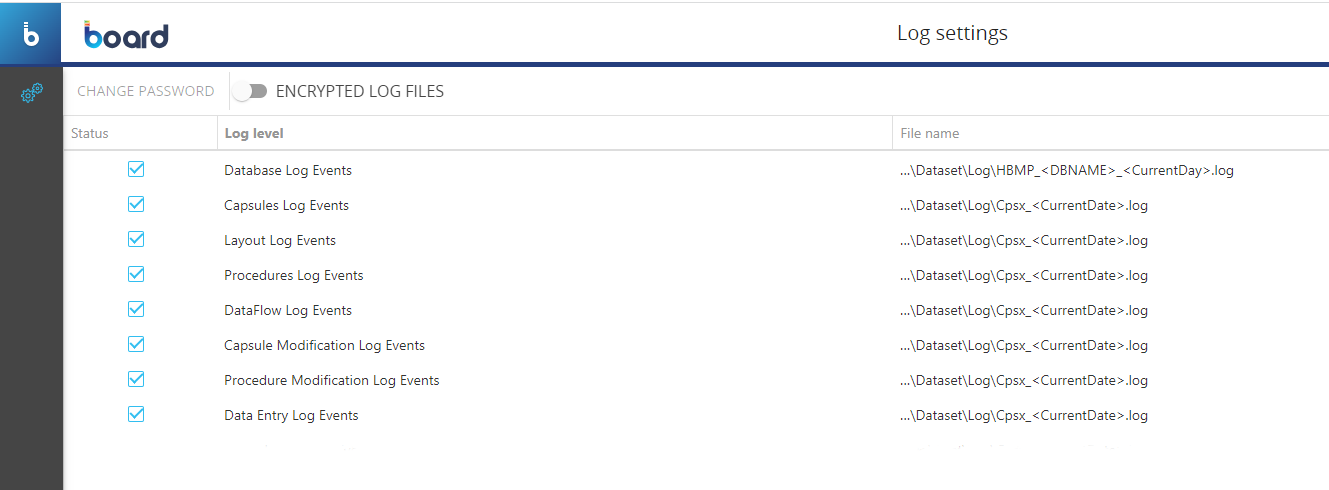The height and width of the screenshot is (490, 1329).
Task: Click the Board logo in header
Action: pos(126,35)
